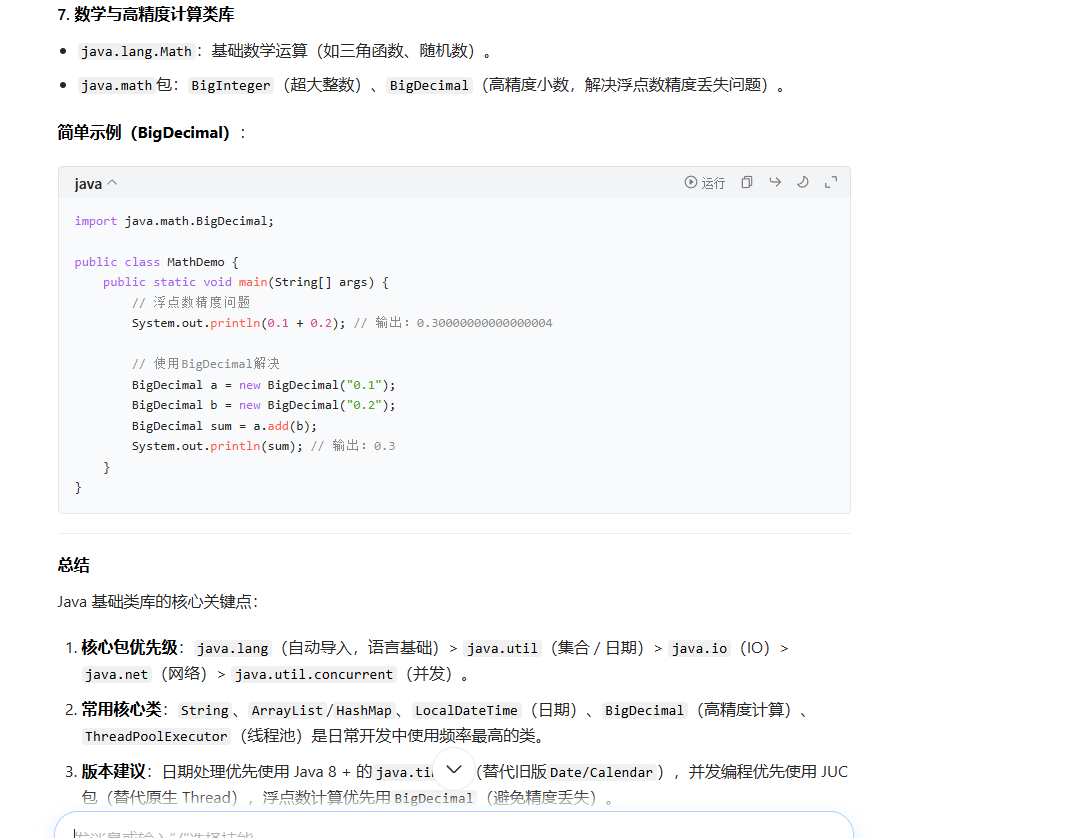Toggle word wrap icon in code header
This screenshot has width=1087, height=838.
(775, 182)
